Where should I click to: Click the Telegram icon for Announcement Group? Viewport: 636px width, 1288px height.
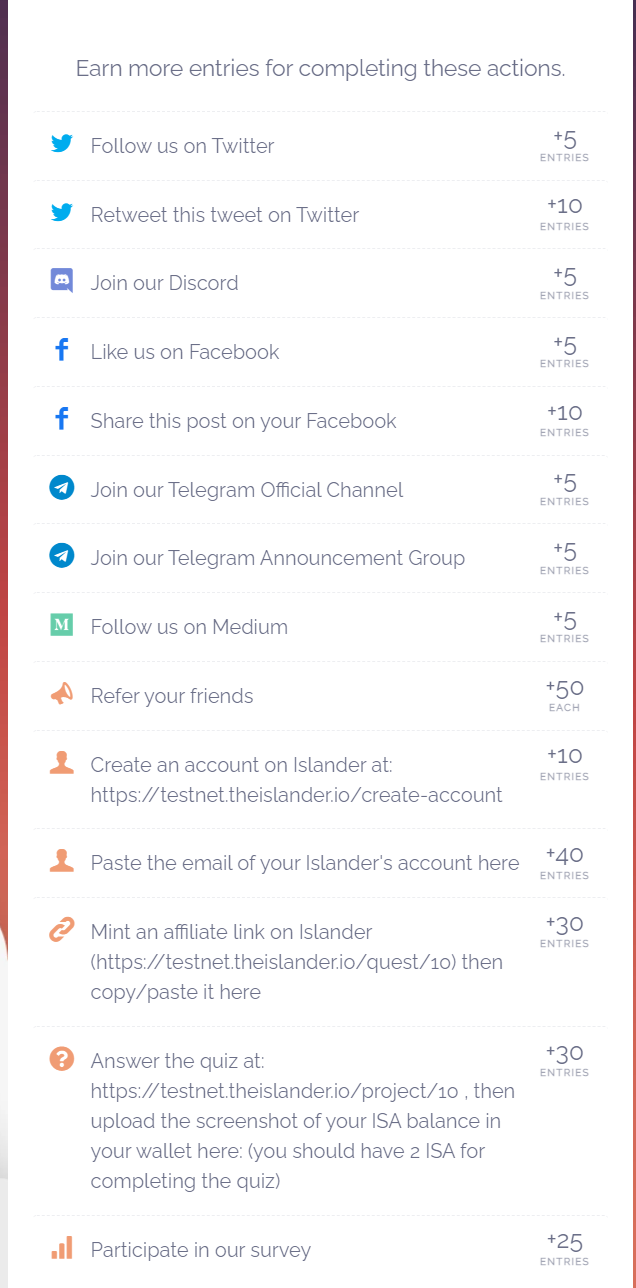click(62, 556)
